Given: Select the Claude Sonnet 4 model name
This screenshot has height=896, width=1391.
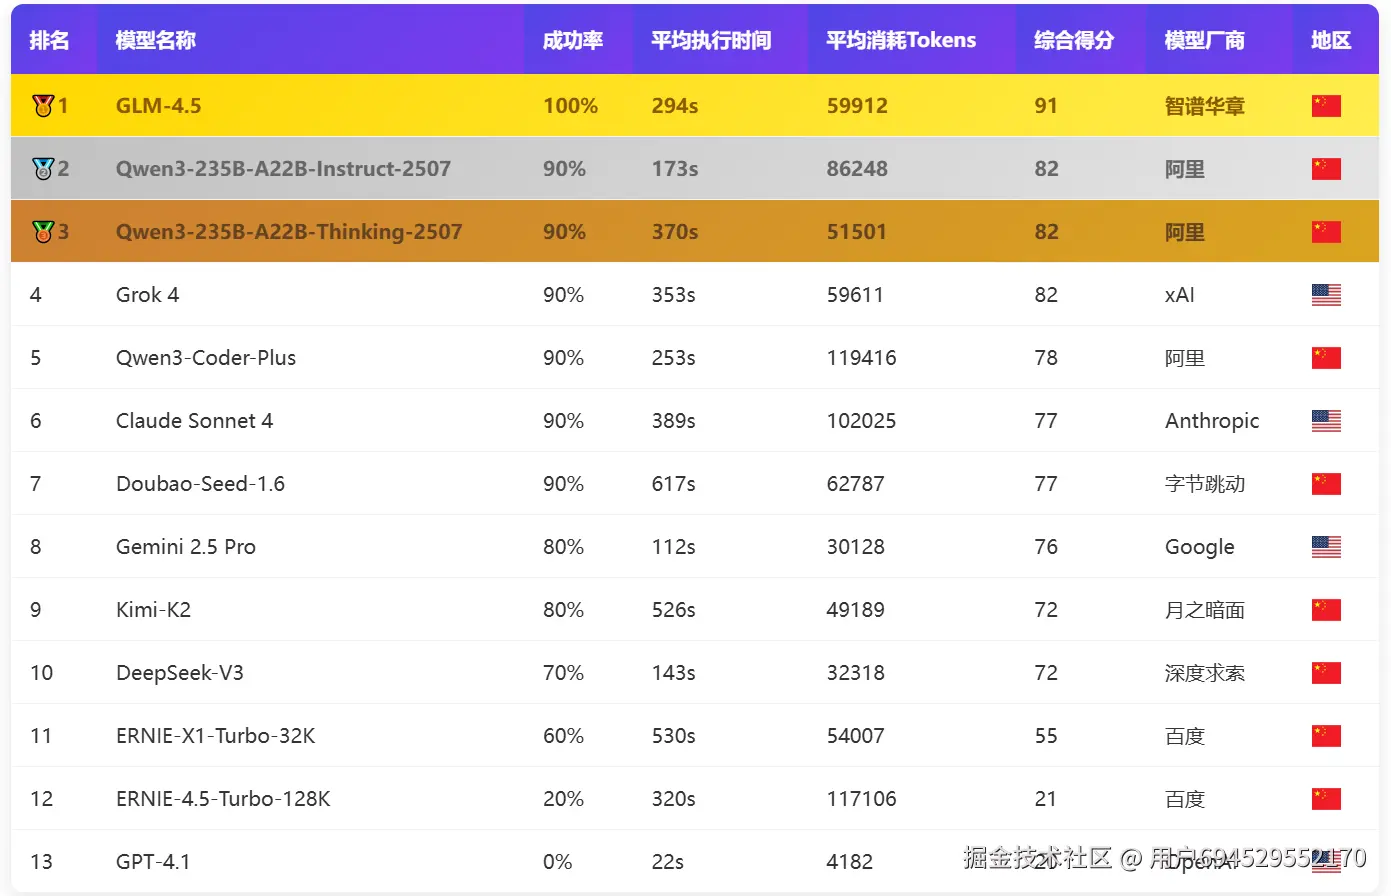Looking at the screenshot, I should [x=194, y=421].
